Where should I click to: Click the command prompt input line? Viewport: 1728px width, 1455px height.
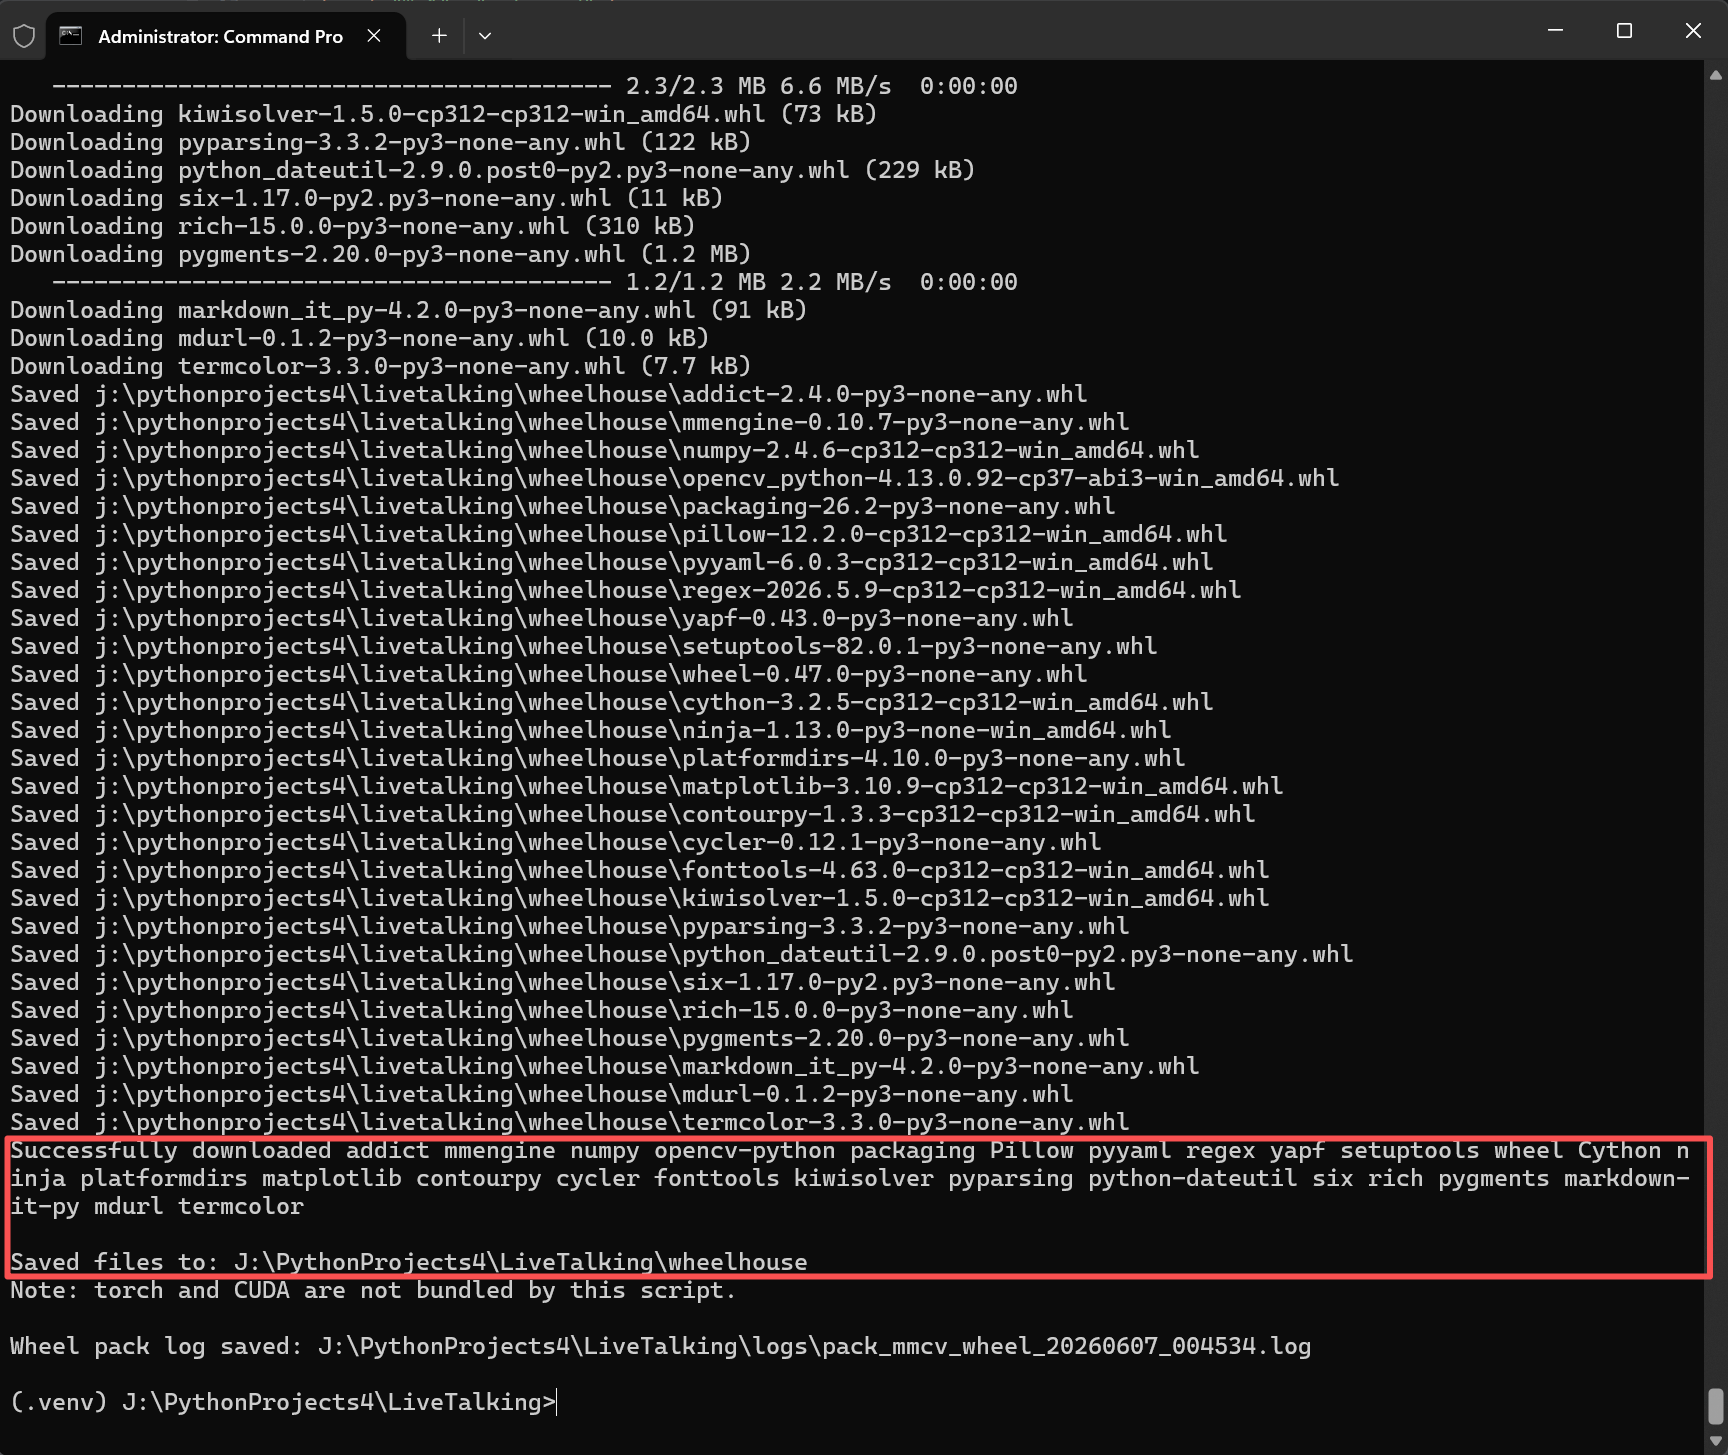[x=284, y=1402]
